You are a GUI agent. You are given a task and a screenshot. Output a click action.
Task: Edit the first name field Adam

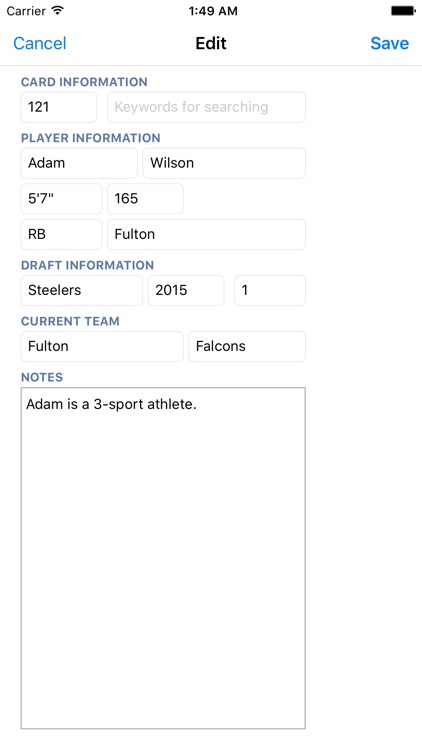(x=79, y=163)
